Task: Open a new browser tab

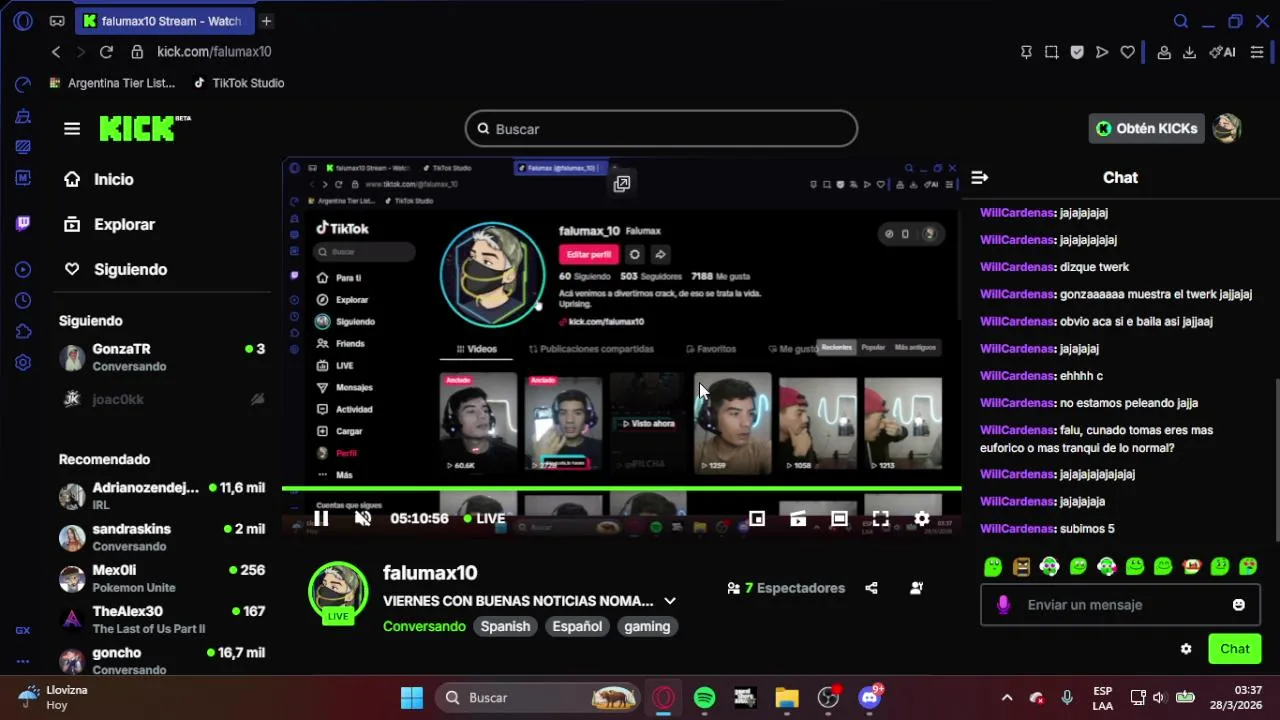Action: (x=266, y=21)
